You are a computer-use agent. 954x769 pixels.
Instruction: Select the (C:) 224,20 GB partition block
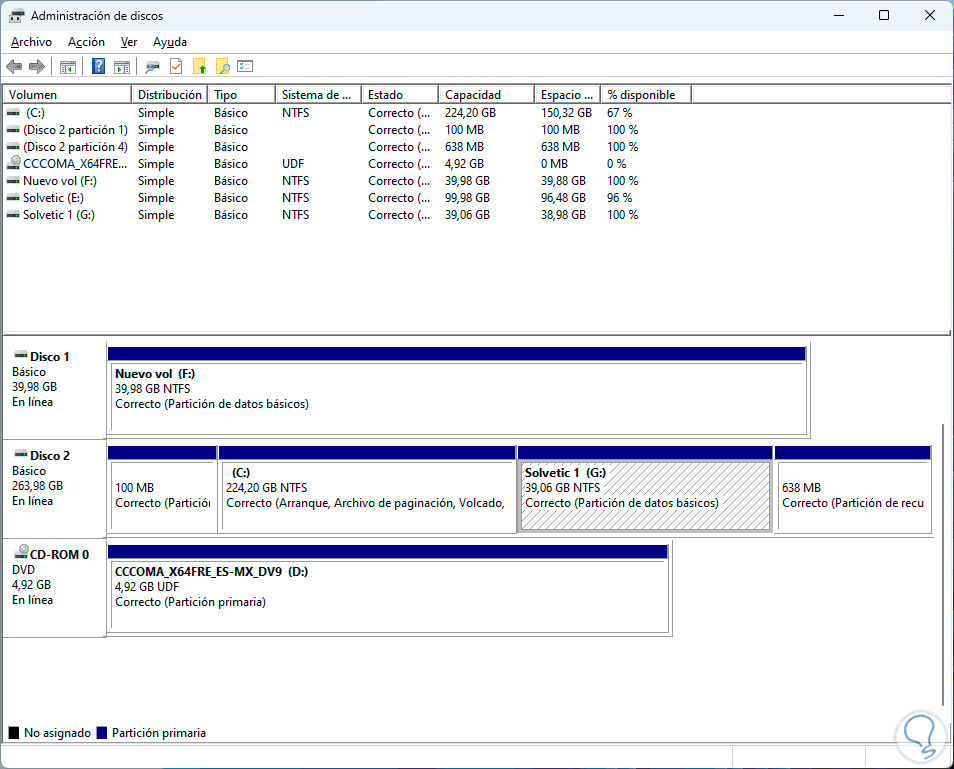367,490
